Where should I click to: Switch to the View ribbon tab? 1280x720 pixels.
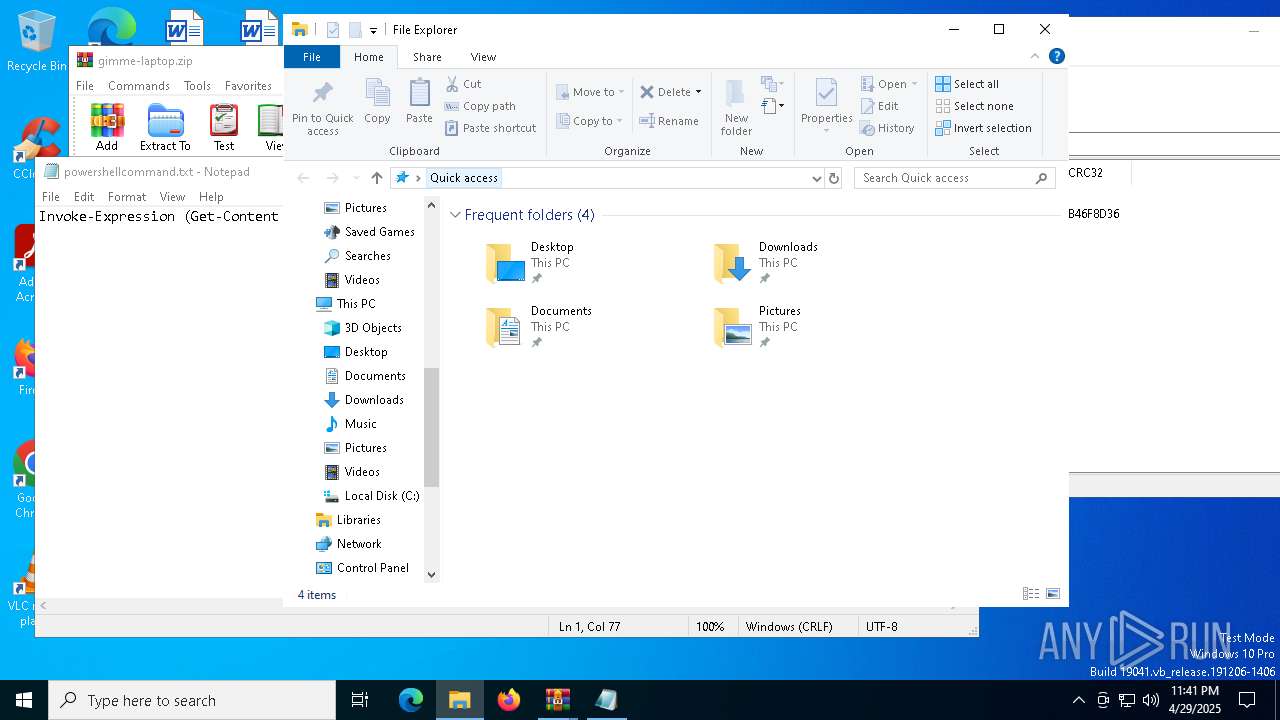(483, 57)
